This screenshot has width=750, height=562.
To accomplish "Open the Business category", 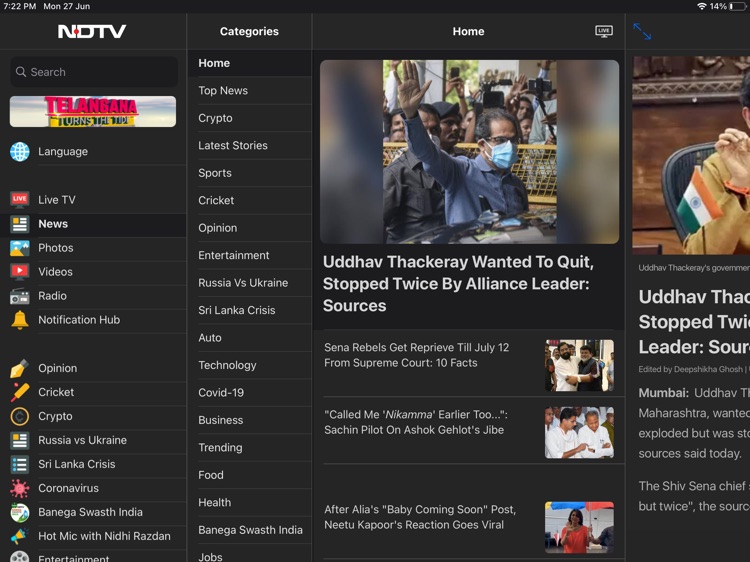I will click(x=250, y=420).
